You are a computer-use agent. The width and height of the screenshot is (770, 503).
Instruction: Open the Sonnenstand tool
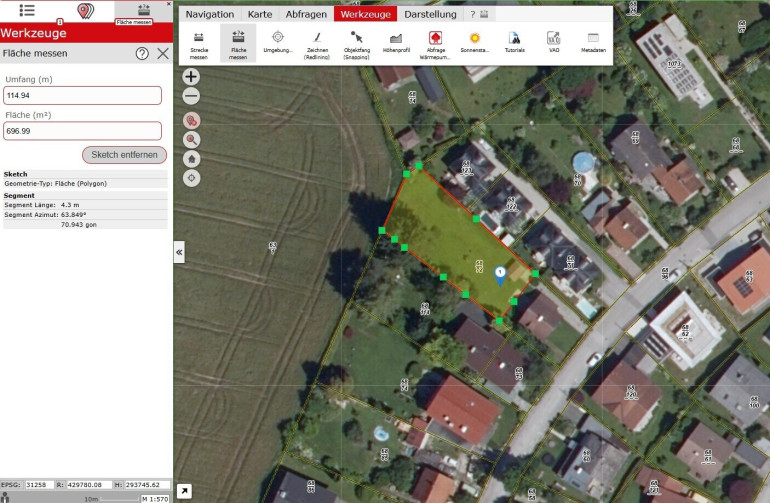(475, 43)
